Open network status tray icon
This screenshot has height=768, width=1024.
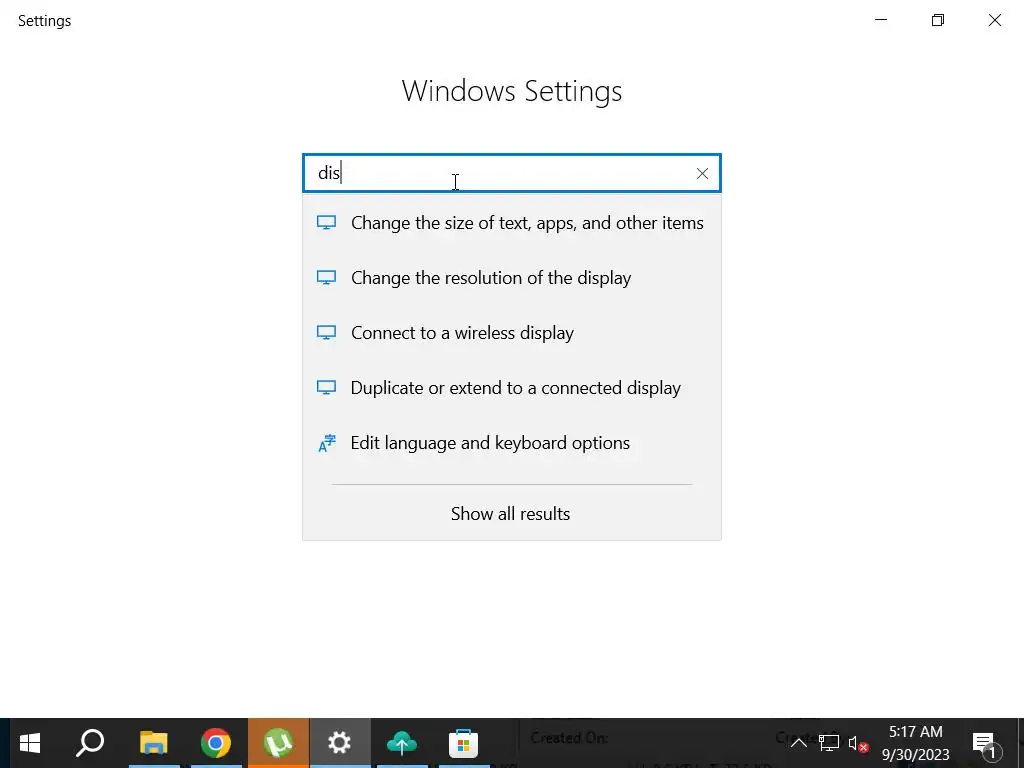click(829, 743)
